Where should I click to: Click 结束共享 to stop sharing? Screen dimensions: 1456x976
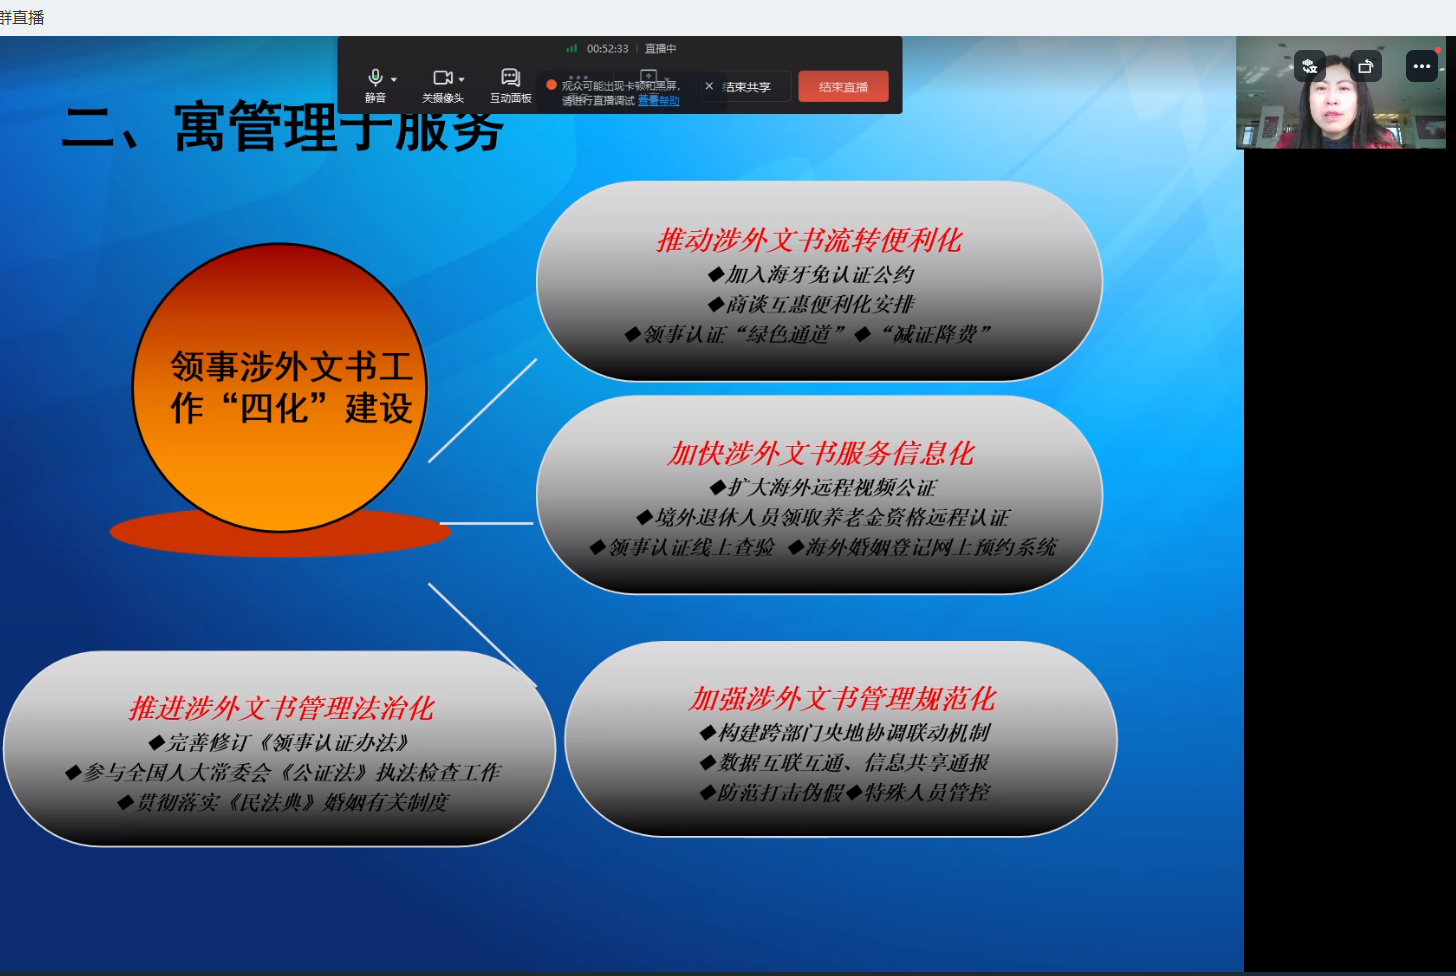pyautogui.click(x=750, y=87)
